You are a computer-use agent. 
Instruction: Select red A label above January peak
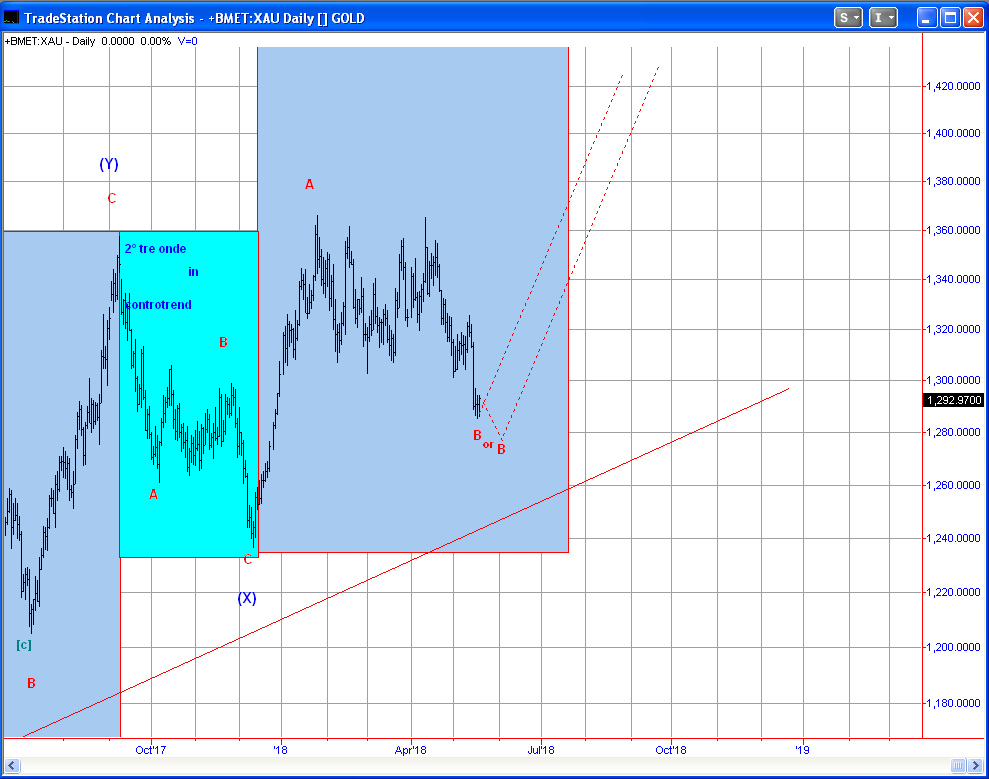pos(309,184)
